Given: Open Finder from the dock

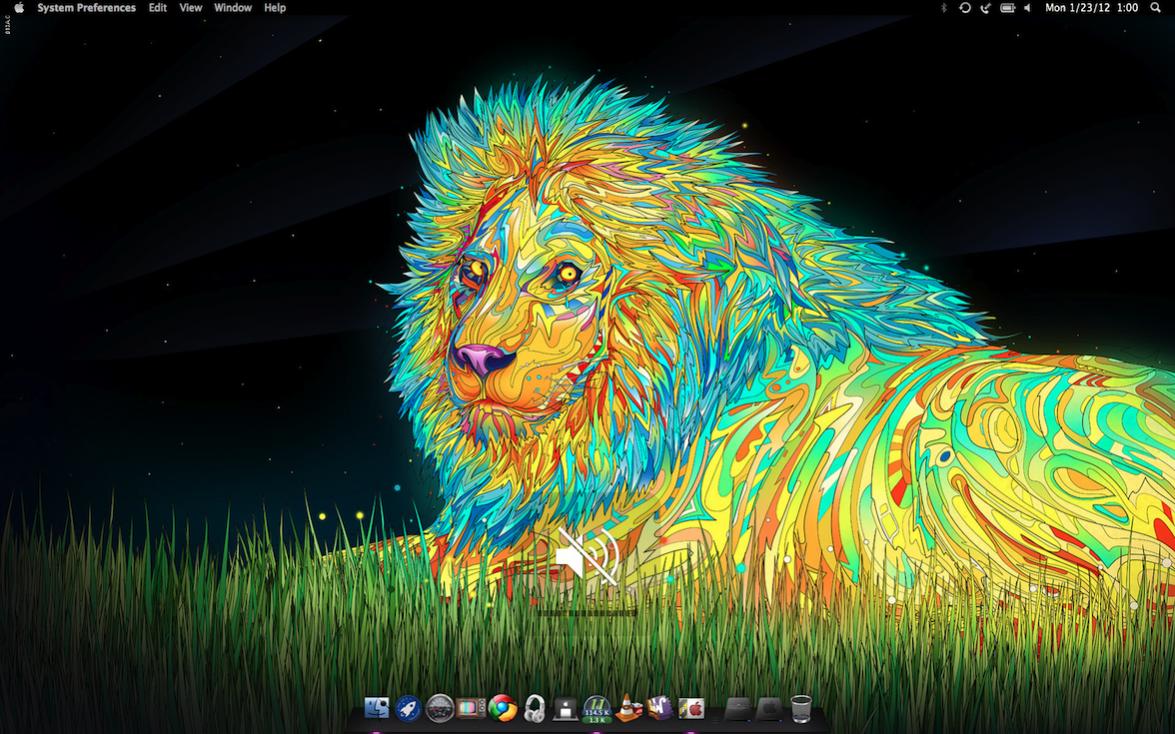Looking at the screenshot, I should 376,707.
